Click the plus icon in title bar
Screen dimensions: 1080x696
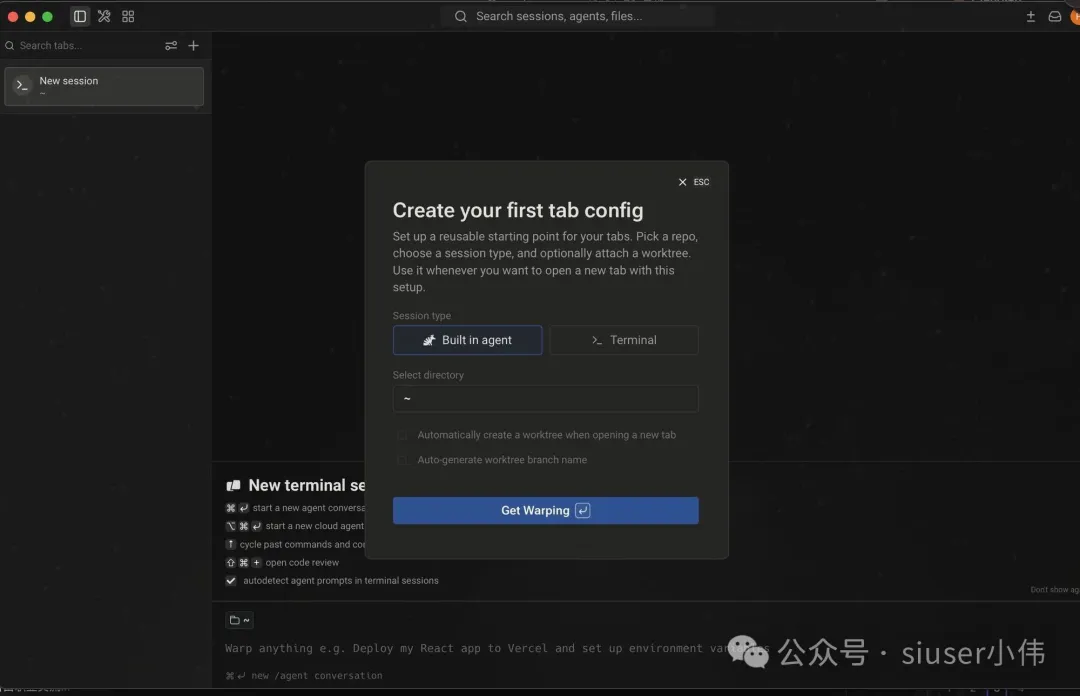pos(1030,16)
